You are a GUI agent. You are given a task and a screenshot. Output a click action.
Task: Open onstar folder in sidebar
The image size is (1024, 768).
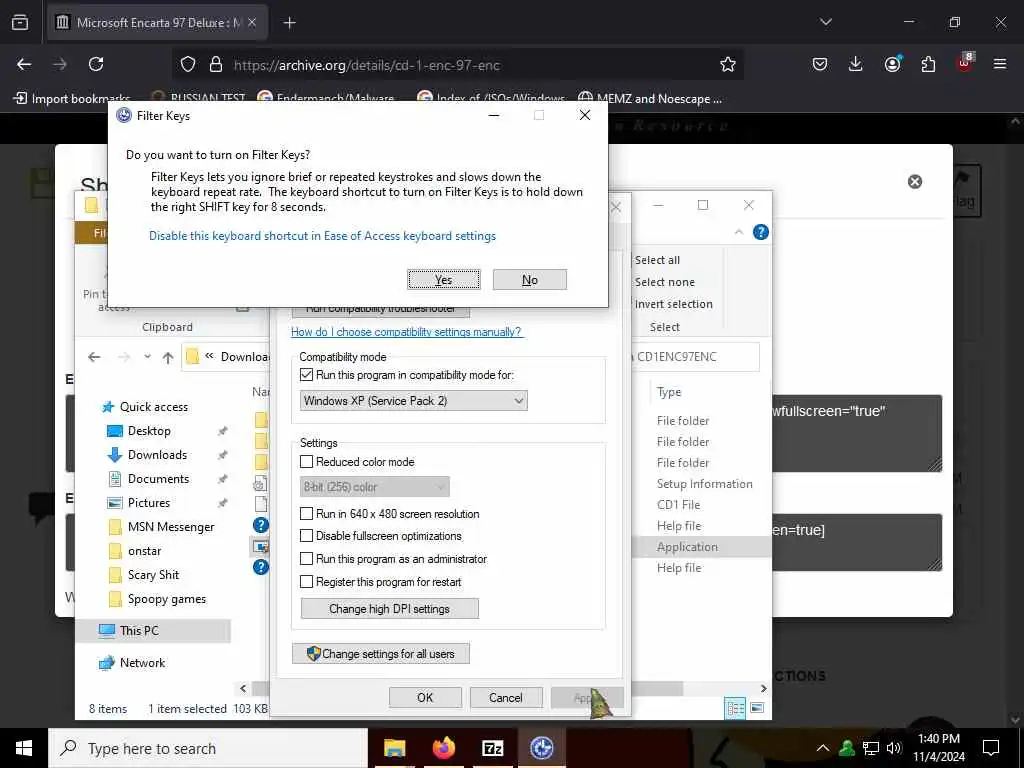point(144,551)
